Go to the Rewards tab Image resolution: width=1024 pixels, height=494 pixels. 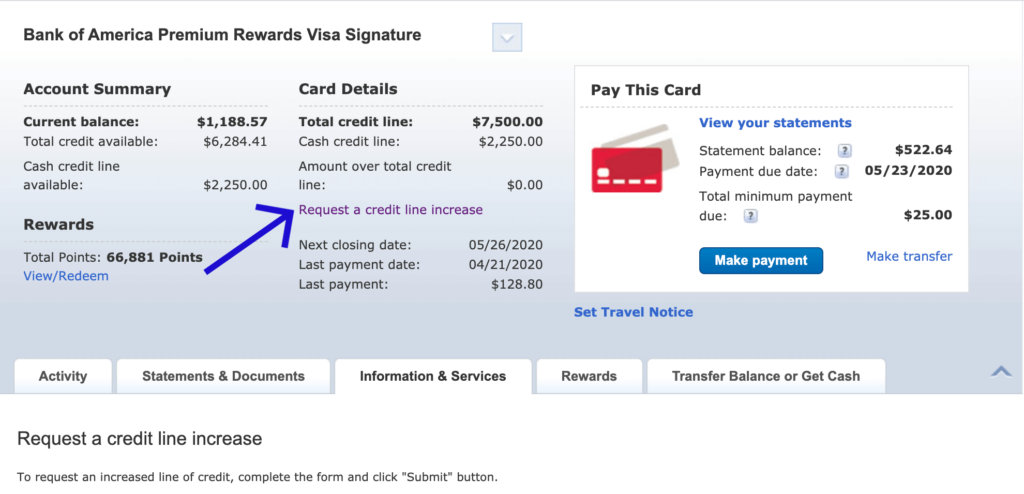[589, 376]
